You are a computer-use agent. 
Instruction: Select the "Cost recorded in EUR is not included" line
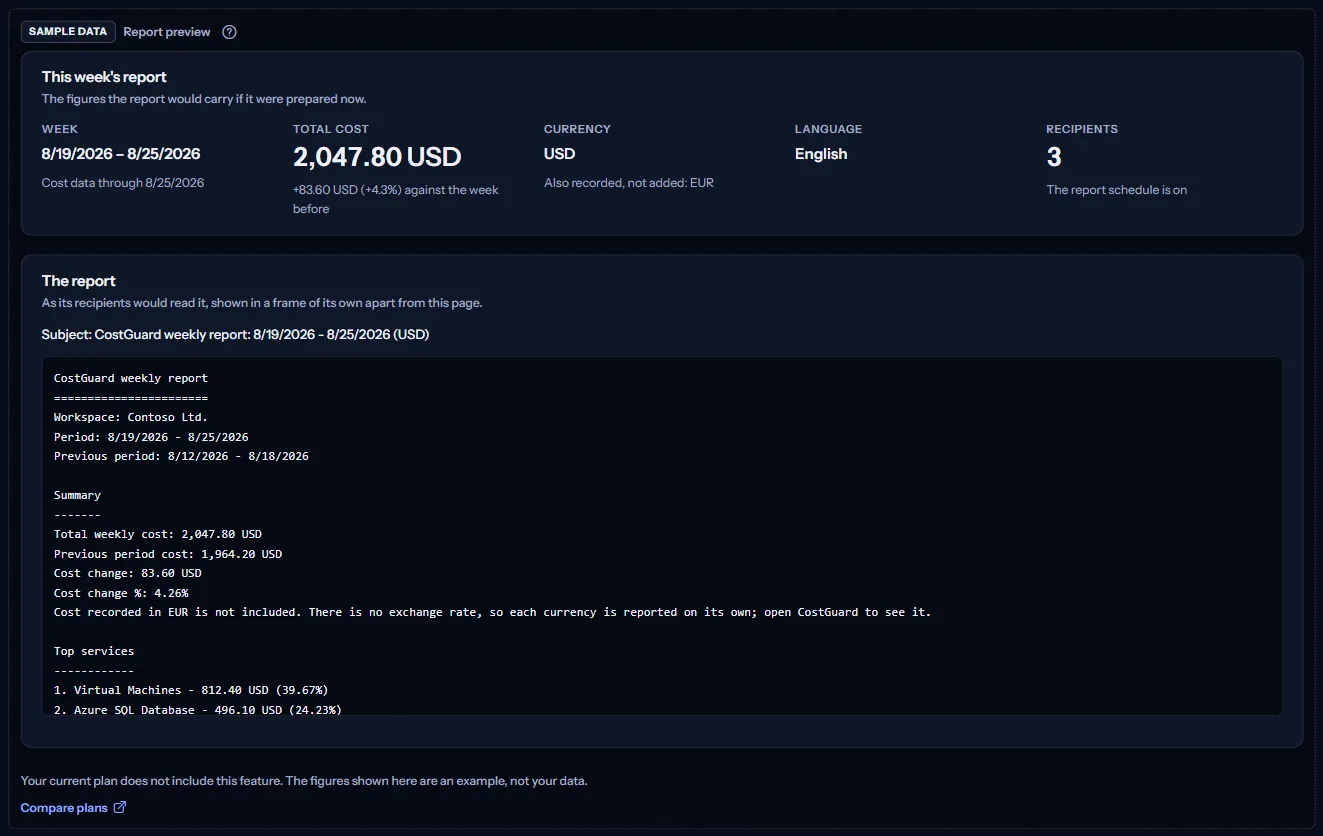point(492,612)
